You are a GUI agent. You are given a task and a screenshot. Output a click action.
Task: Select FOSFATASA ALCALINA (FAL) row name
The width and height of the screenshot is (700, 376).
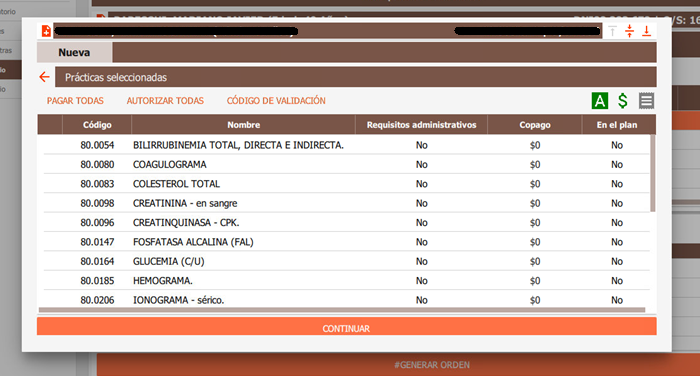pyautogui.click(x=193, y=242)
